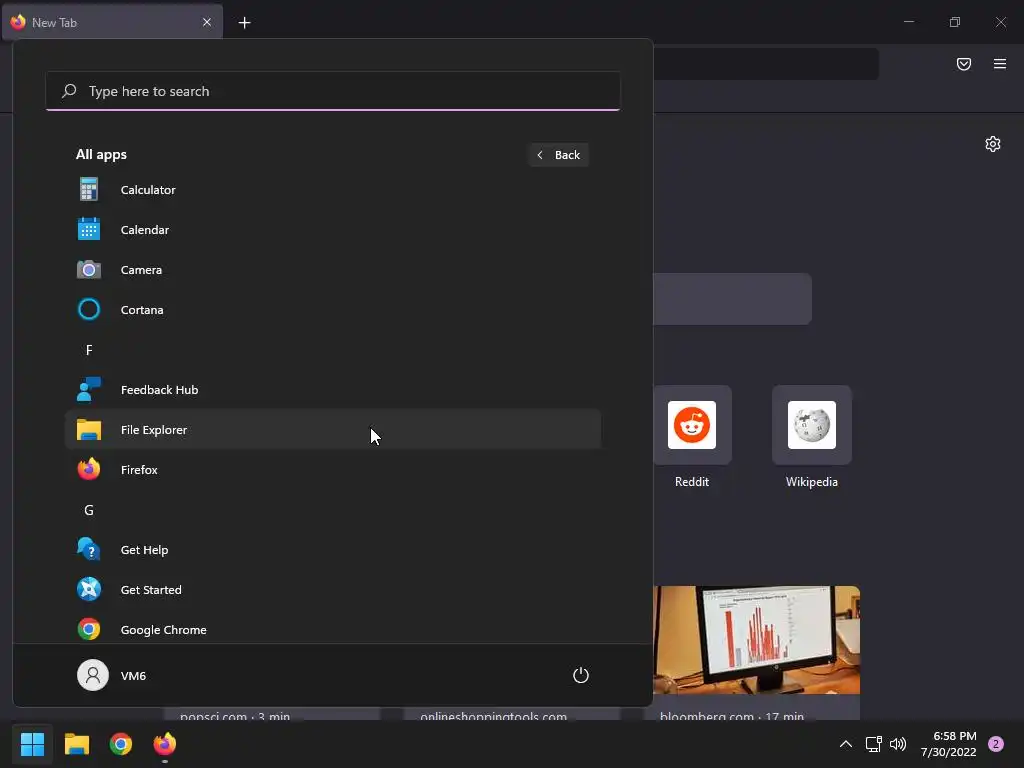
Task: Launch the Calendar app
Action: (x=332, y=230)
